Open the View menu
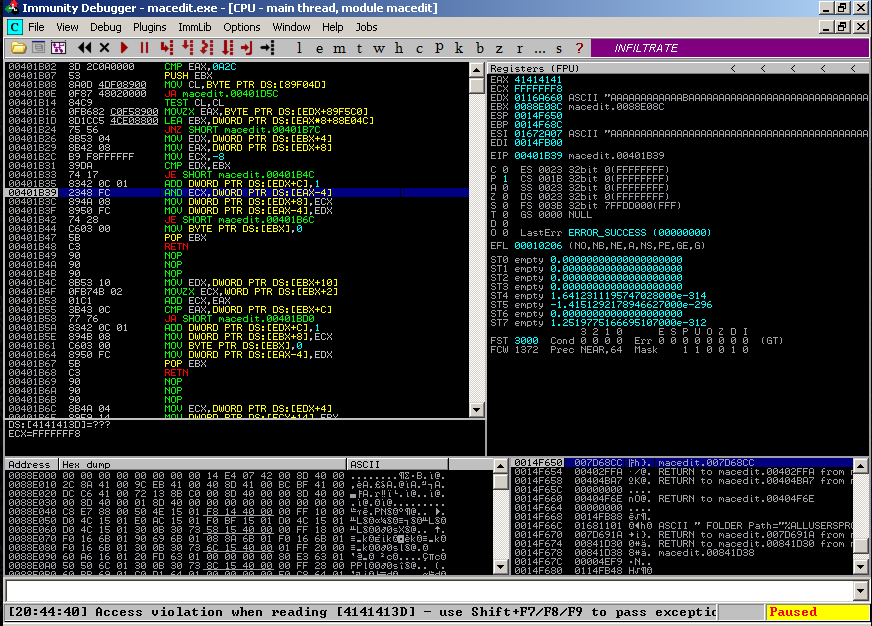This screenshot has width=872, height=626. coord(67,27)
